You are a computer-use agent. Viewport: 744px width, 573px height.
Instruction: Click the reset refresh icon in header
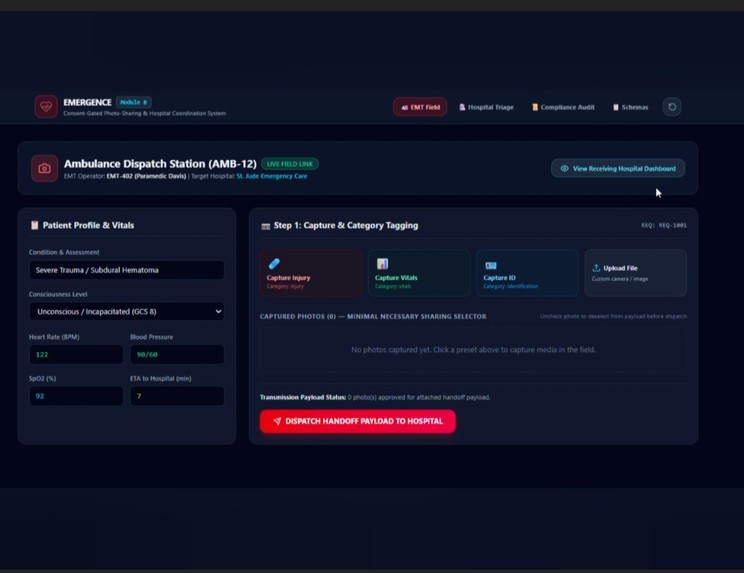click(x=672, y=107)
